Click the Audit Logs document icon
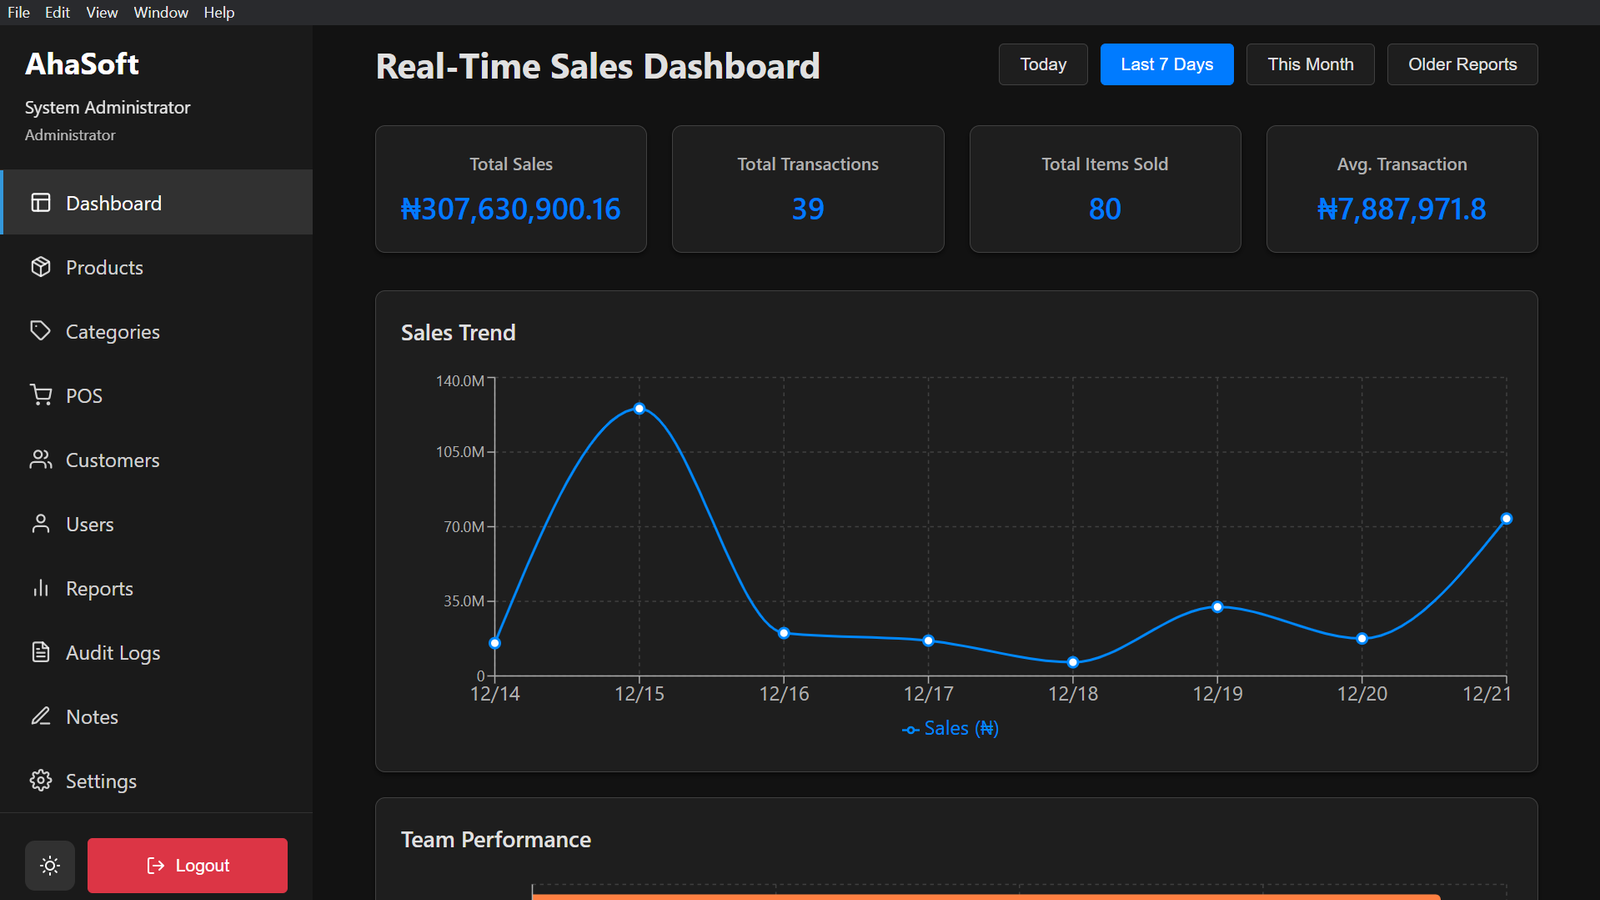This screenshot has height=900, width=1600. 40,652
